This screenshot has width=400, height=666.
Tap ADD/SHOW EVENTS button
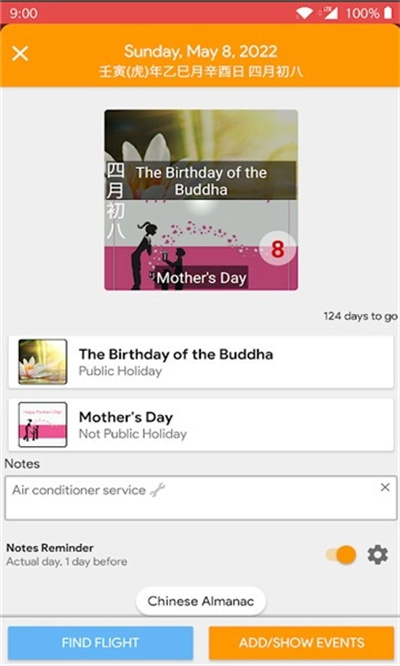point(301,642)
